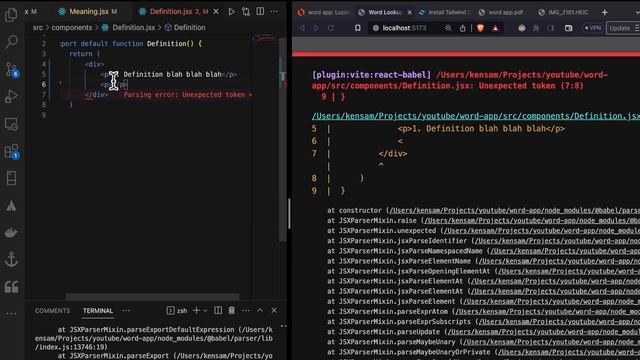Show additional activity bar views ellipsis
Viewport: 640px width, 360px height.
coord(11,313)
